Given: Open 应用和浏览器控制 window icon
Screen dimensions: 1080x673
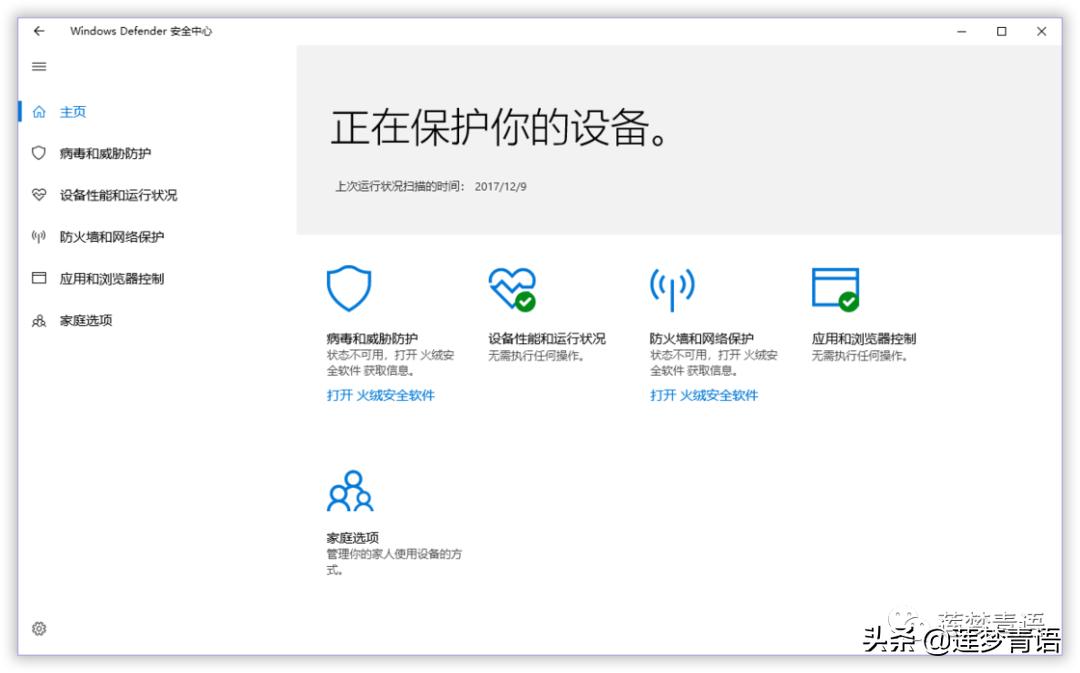Looking at the screenshot, I should (x=834, y=289).
